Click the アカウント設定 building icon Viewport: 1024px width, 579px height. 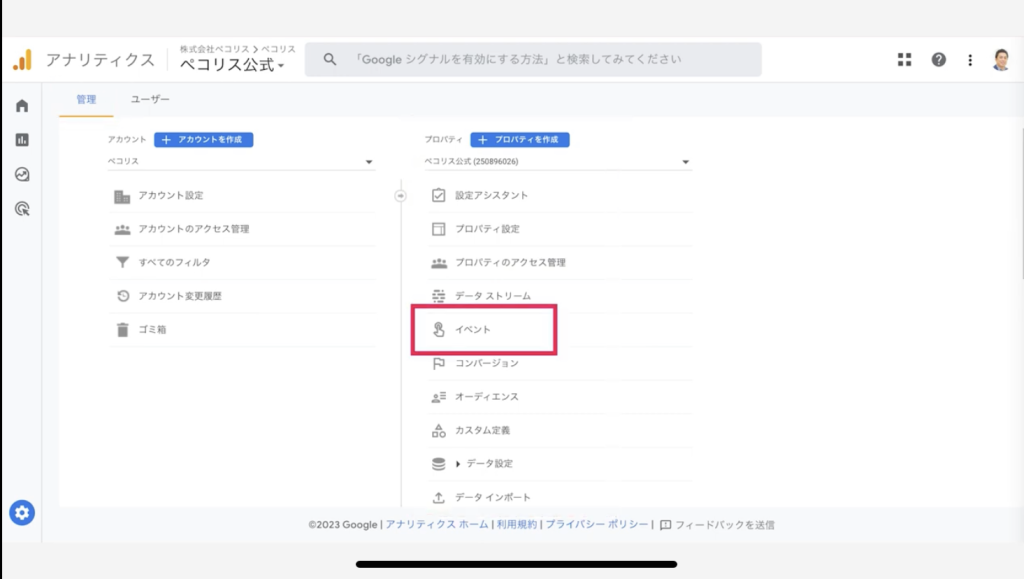(122, 196)
